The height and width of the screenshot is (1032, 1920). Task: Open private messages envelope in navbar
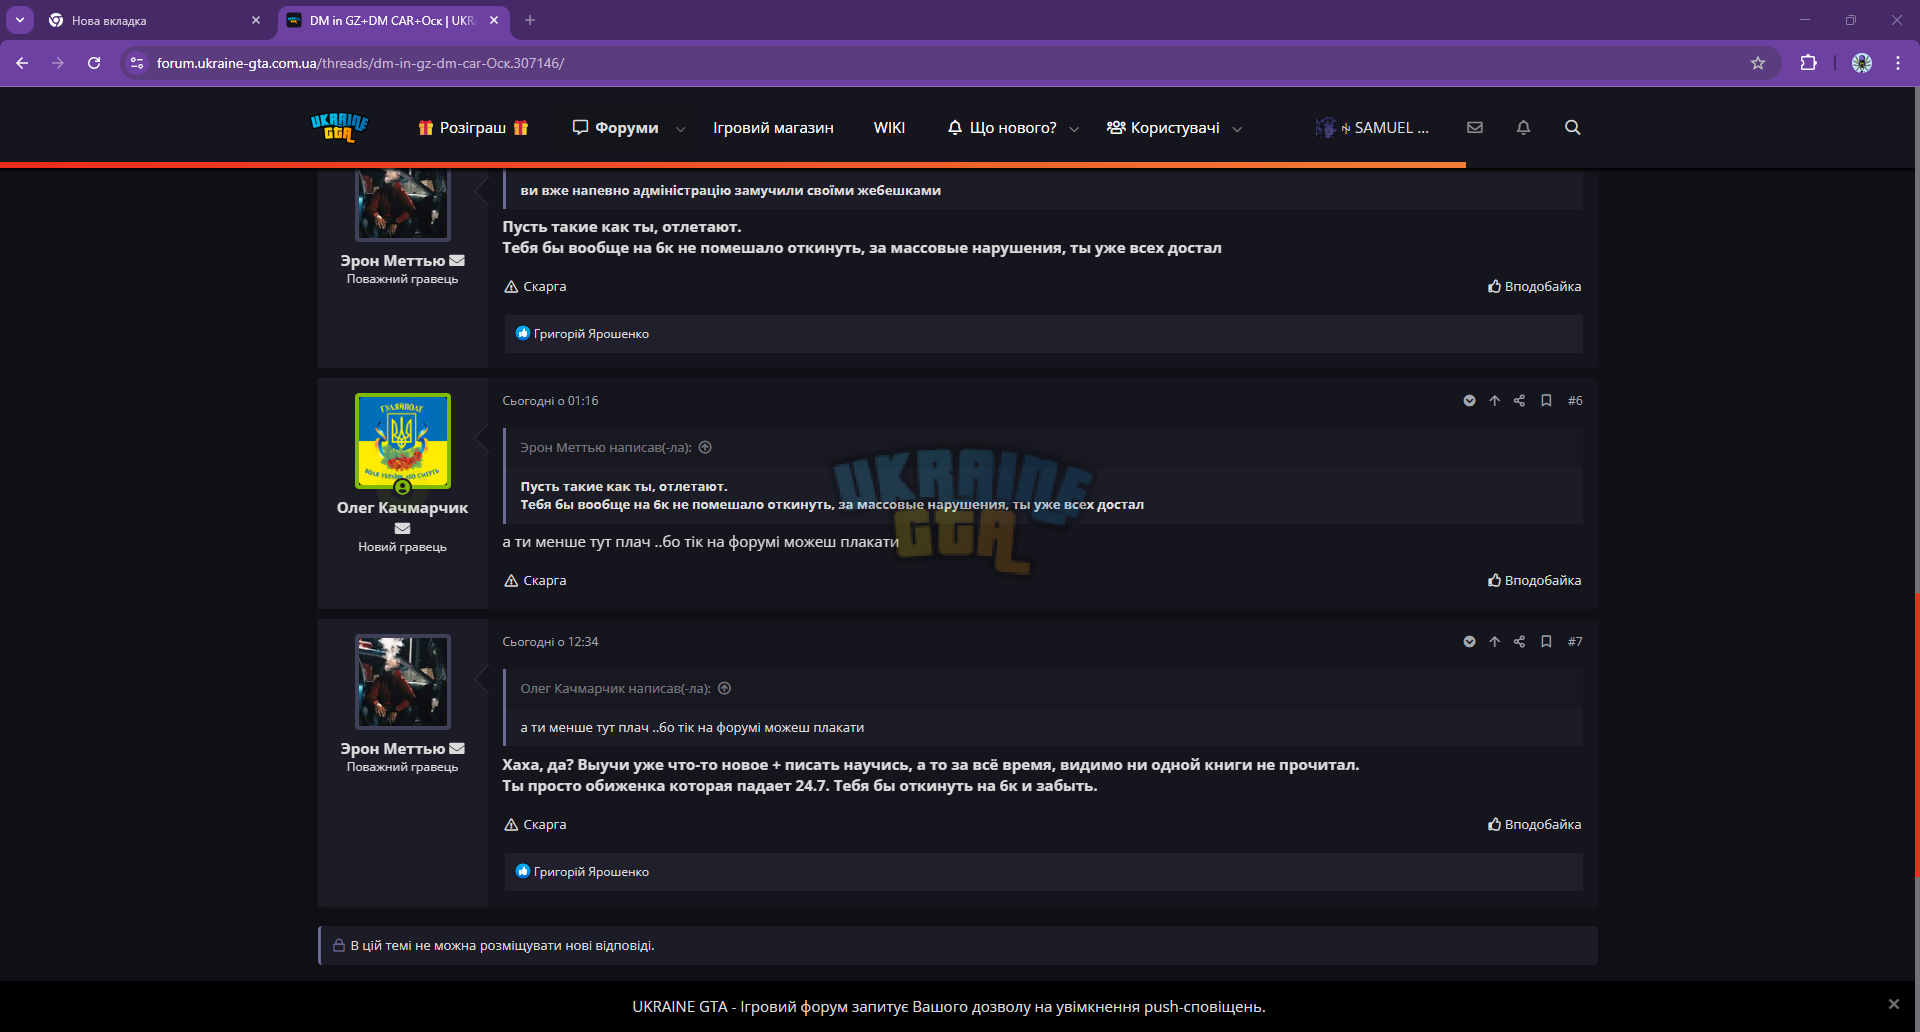pyautogui.click(x=1475, y=128)
